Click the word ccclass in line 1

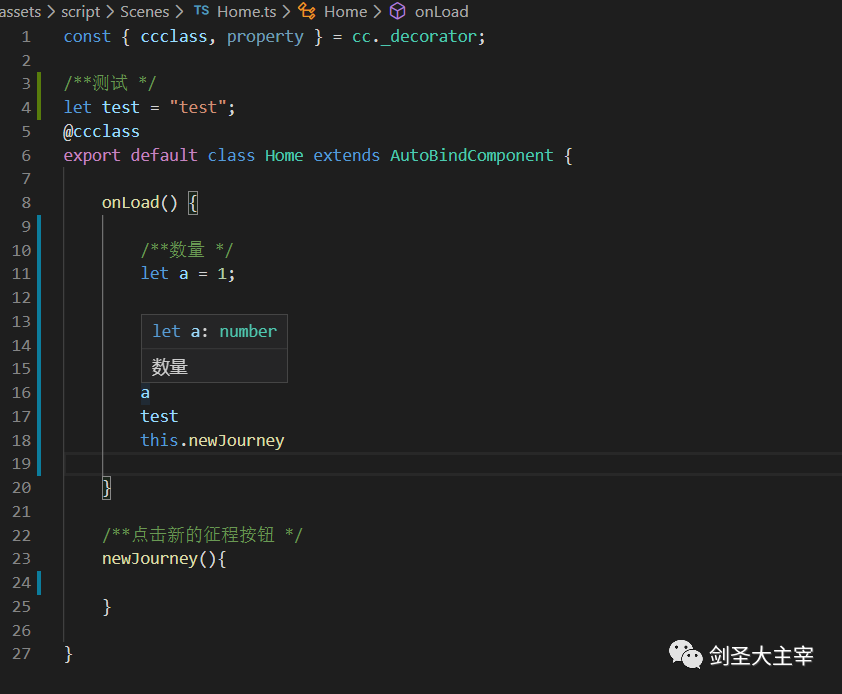[x=173, y=37]
